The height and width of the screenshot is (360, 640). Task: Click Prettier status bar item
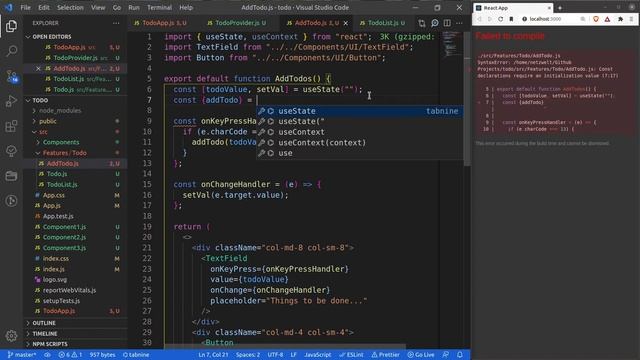tap(385, 355)
